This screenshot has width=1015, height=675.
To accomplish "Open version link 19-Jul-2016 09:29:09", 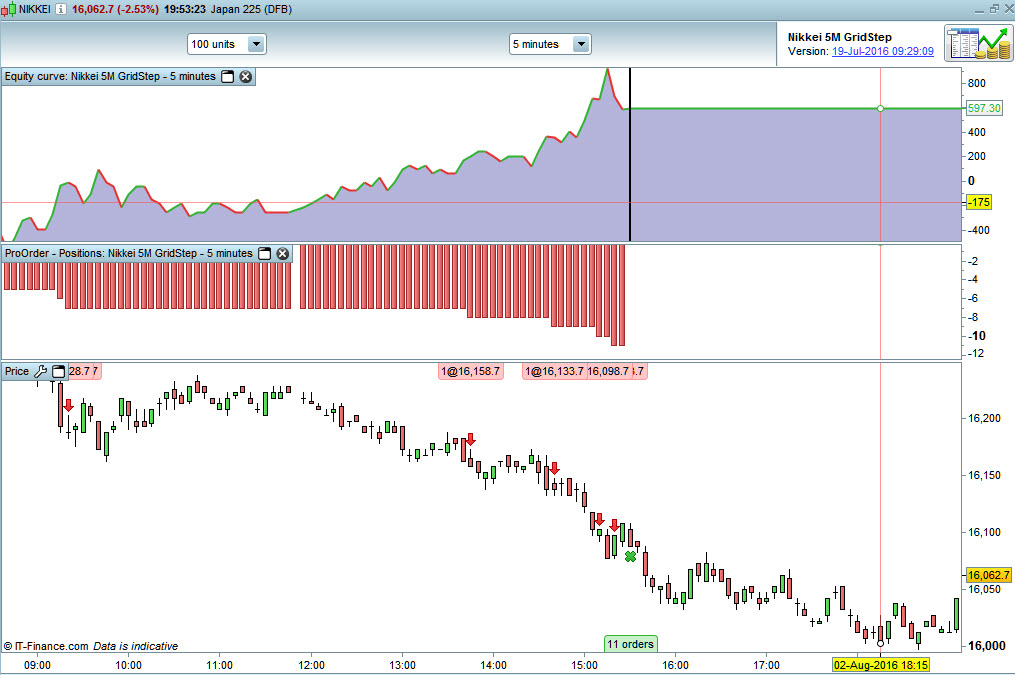I will pos(882,51).
